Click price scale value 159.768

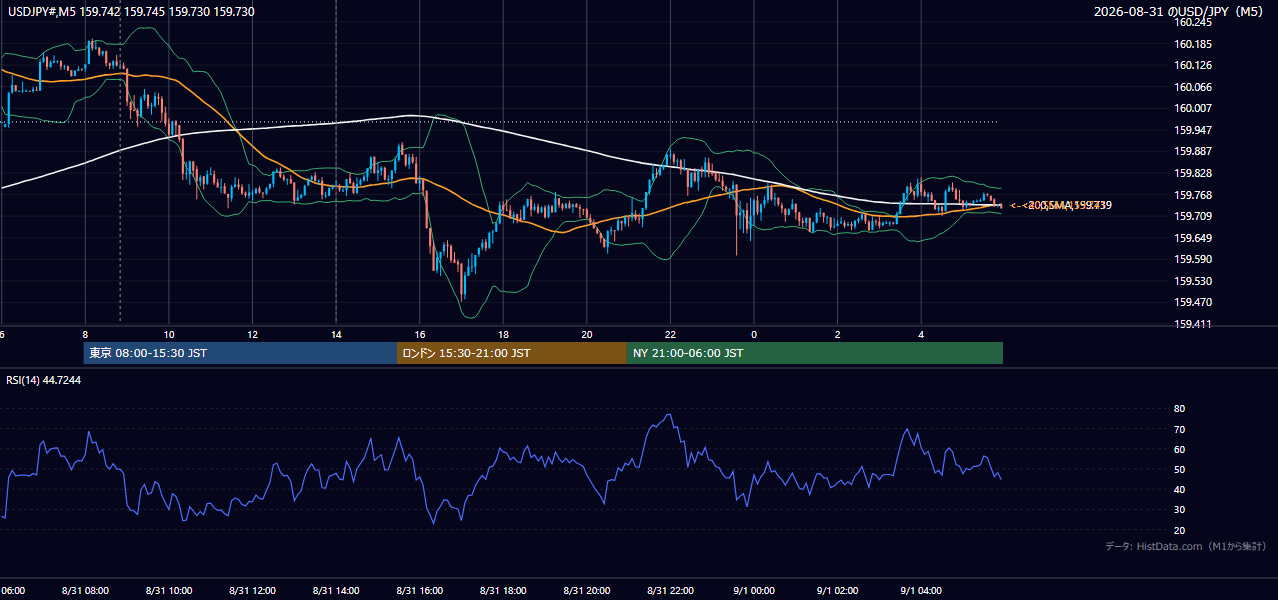(x=1194, y=195)
